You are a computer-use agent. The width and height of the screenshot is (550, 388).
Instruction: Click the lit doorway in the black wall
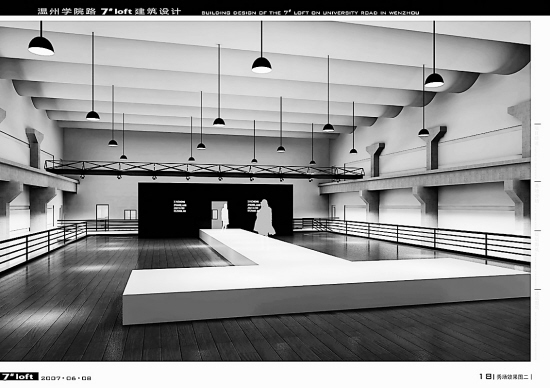tap(219, 214)
